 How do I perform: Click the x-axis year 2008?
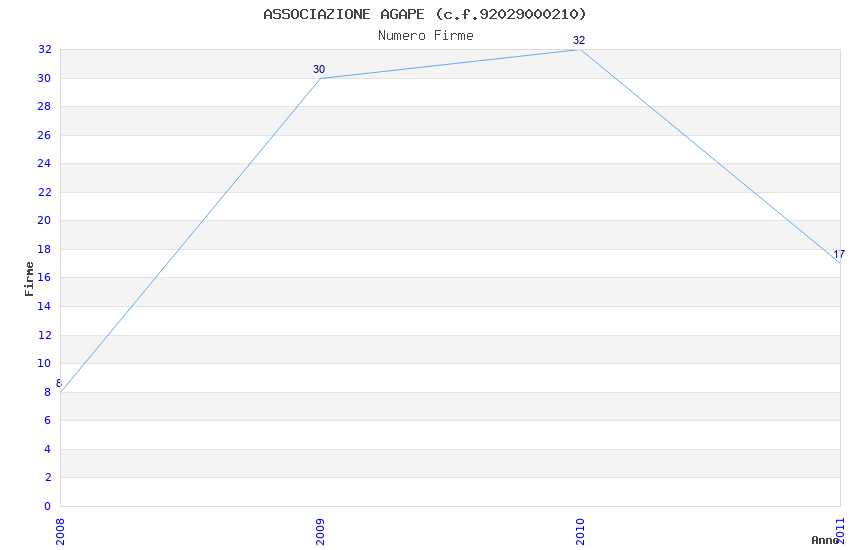60,532
